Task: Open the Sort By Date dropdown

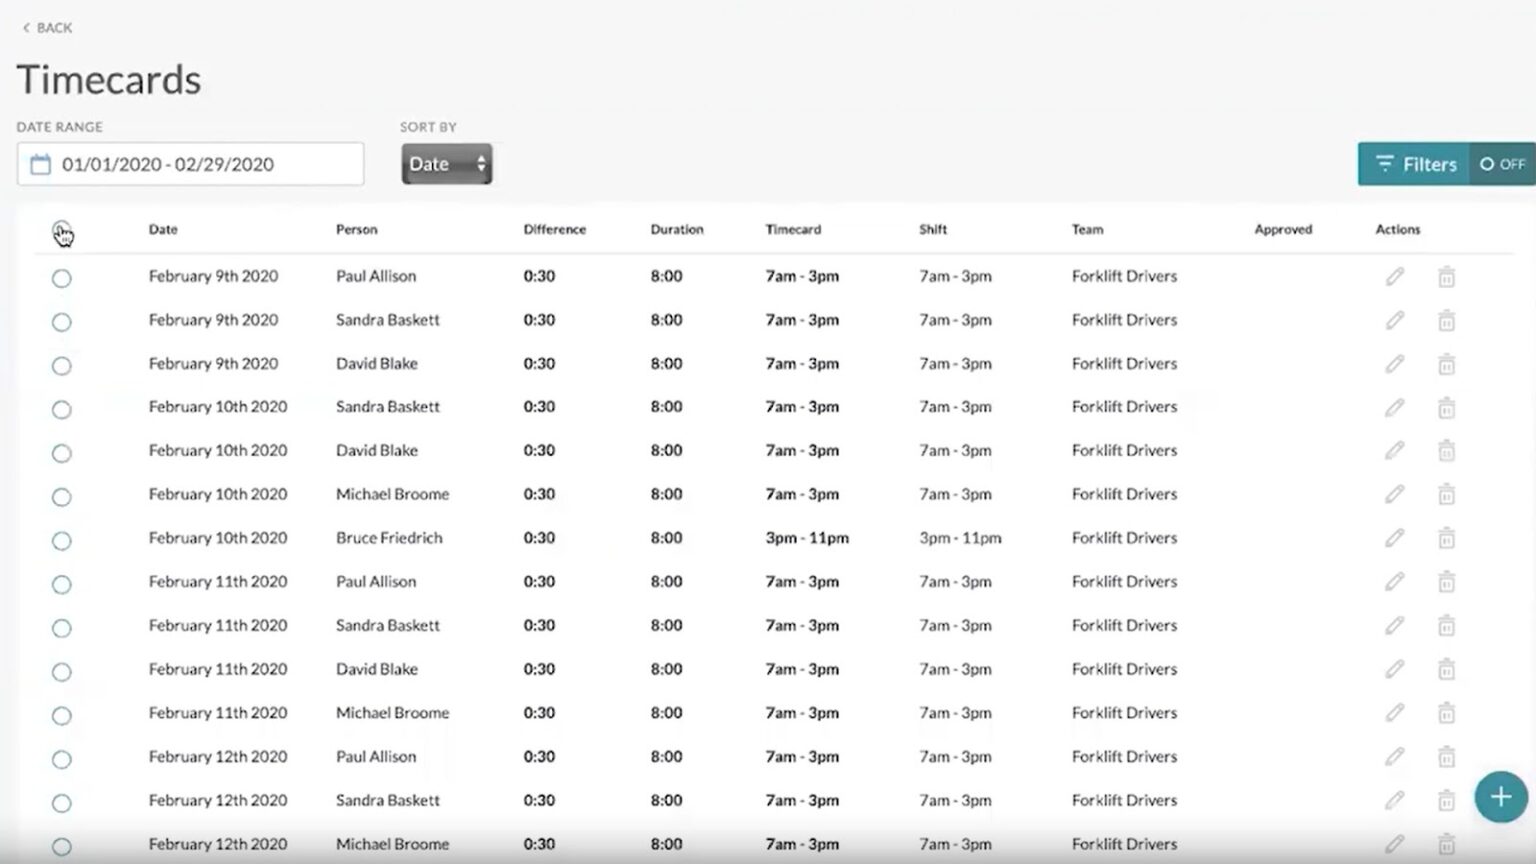Action: [x=446, y=163]
